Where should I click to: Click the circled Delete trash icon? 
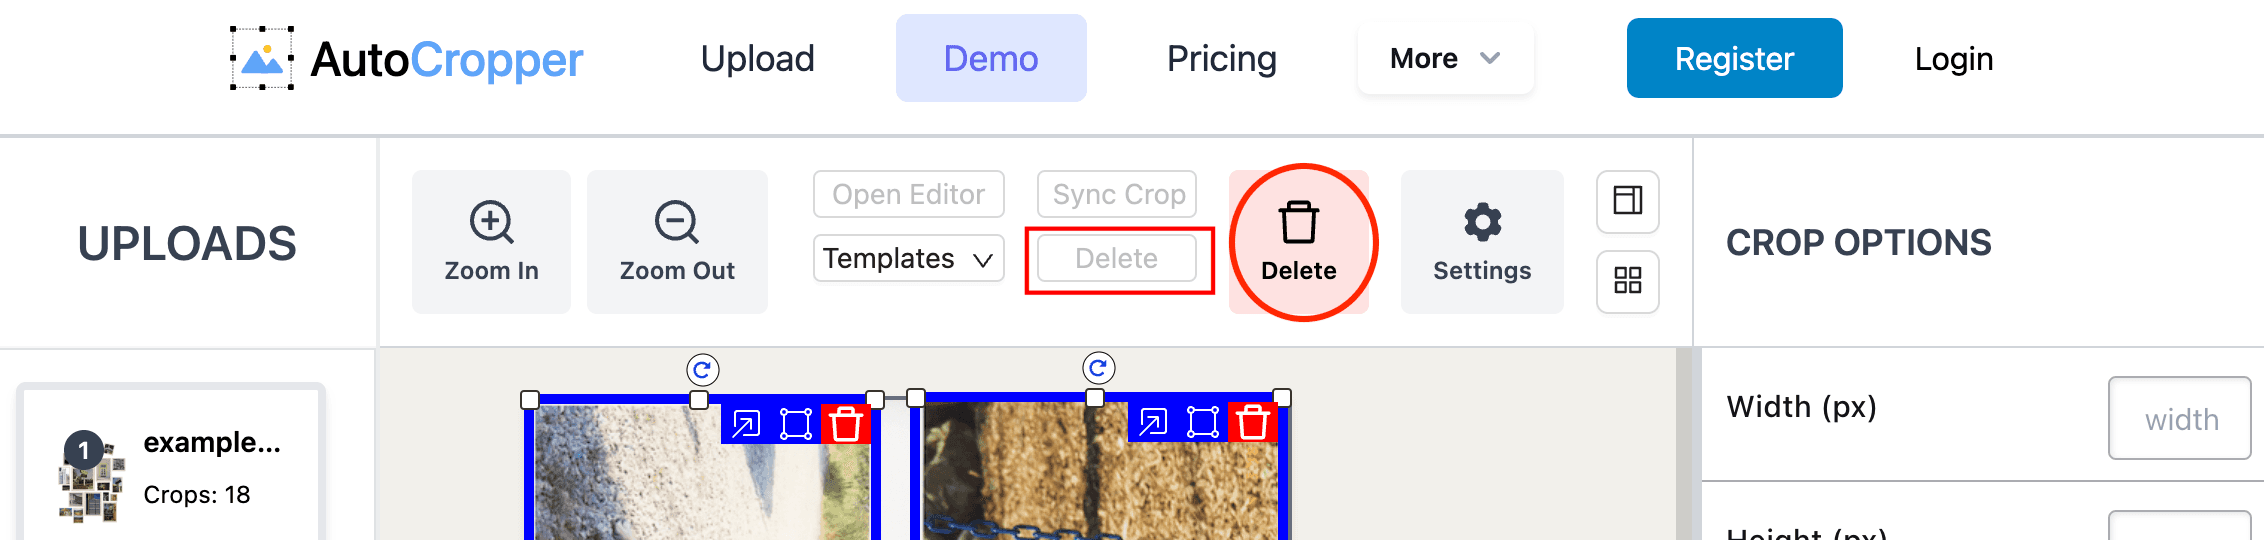pyautogui.click(x=1299, y=222)
